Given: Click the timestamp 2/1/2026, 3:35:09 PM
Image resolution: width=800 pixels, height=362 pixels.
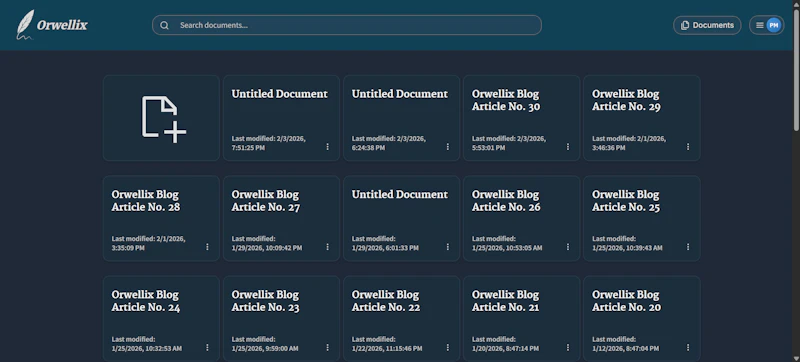Looking at the screenshot, I should click(148, 243).
